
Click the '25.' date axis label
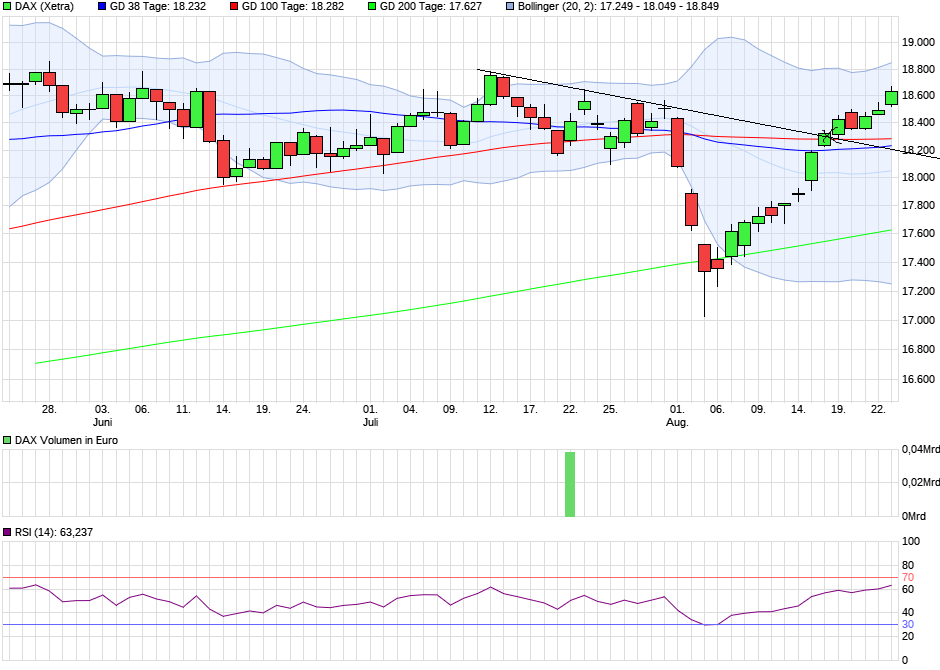point(610,409)
